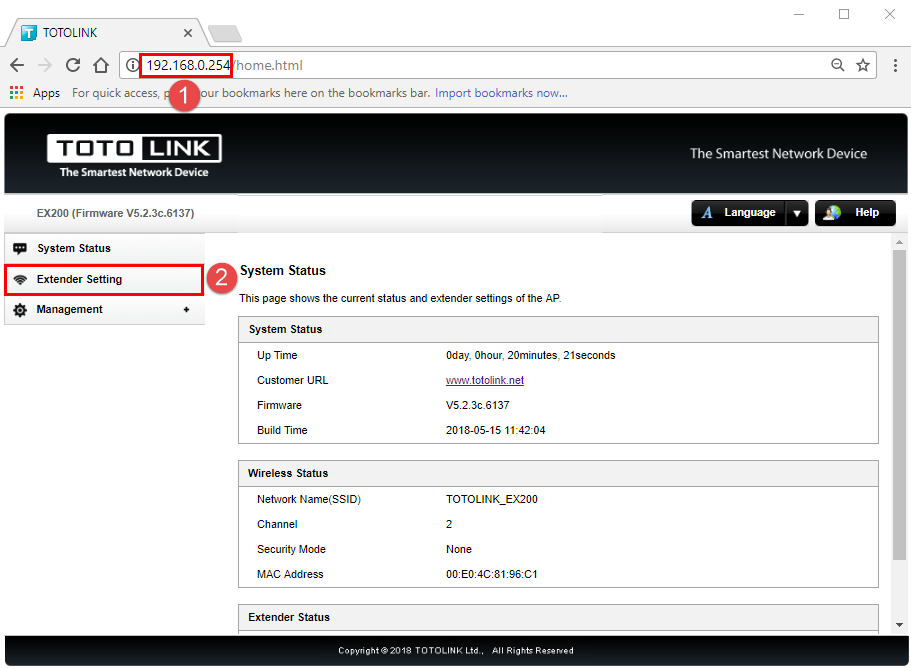Click the MAC Address value 00:E0:4C:81:96:C1
This screenshot has width=911, height=668.
pyautogui.click(x=492, y=574)
